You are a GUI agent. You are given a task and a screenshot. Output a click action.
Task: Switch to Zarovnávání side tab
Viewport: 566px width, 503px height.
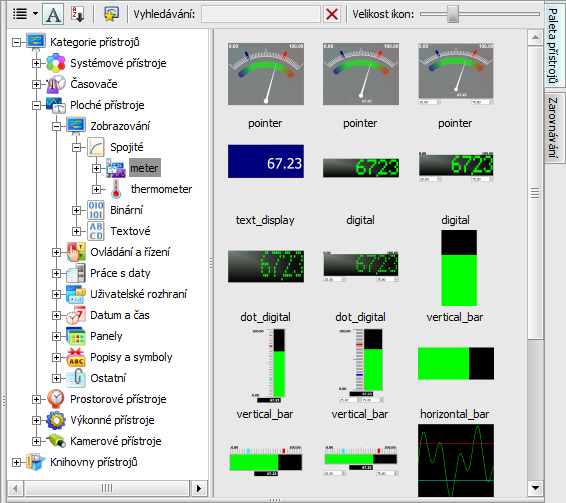553,127
